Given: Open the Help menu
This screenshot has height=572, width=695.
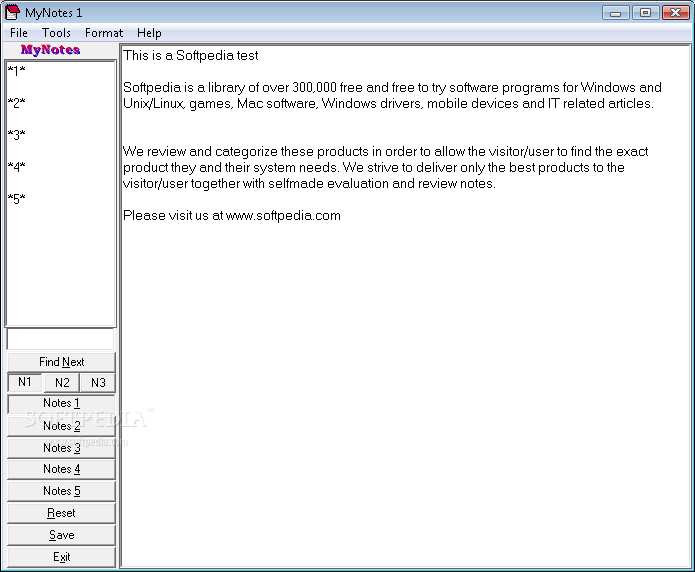Looking at the screenshot, I should point(149,33).
